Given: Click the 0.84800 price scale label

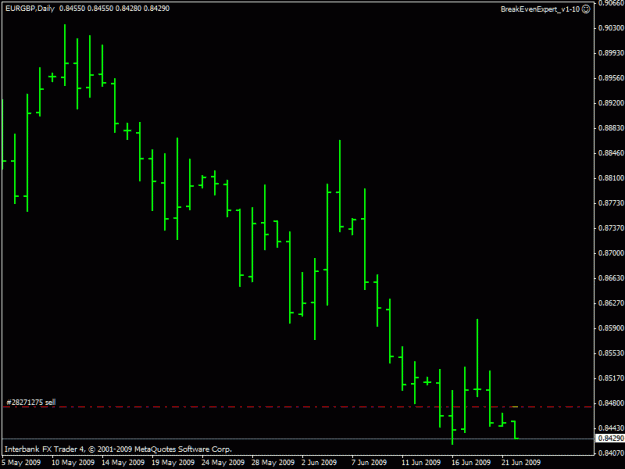Looking at the screenshot, I should [611, 403].
